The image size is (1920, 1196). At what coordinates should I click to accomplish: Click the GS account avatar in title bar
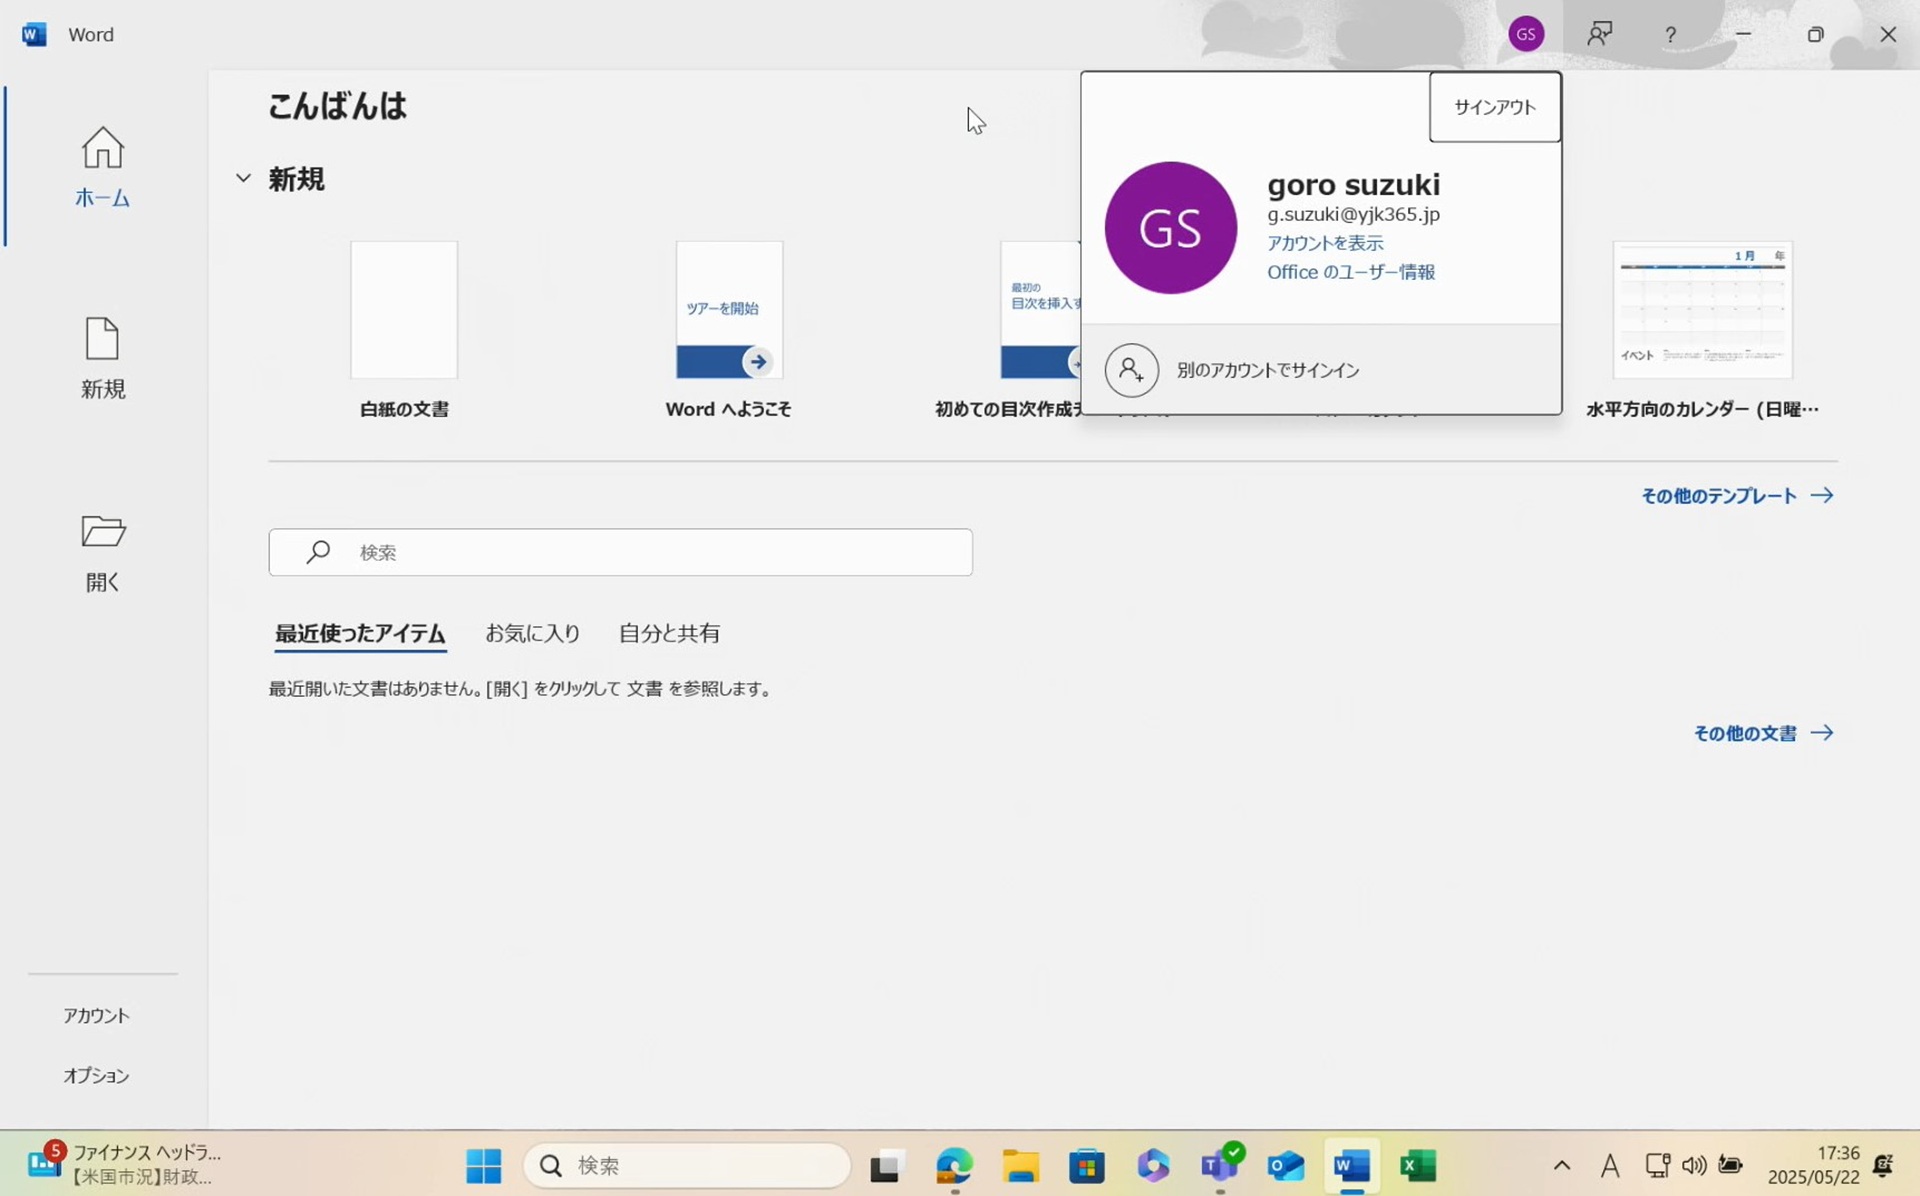point(1526,34)
